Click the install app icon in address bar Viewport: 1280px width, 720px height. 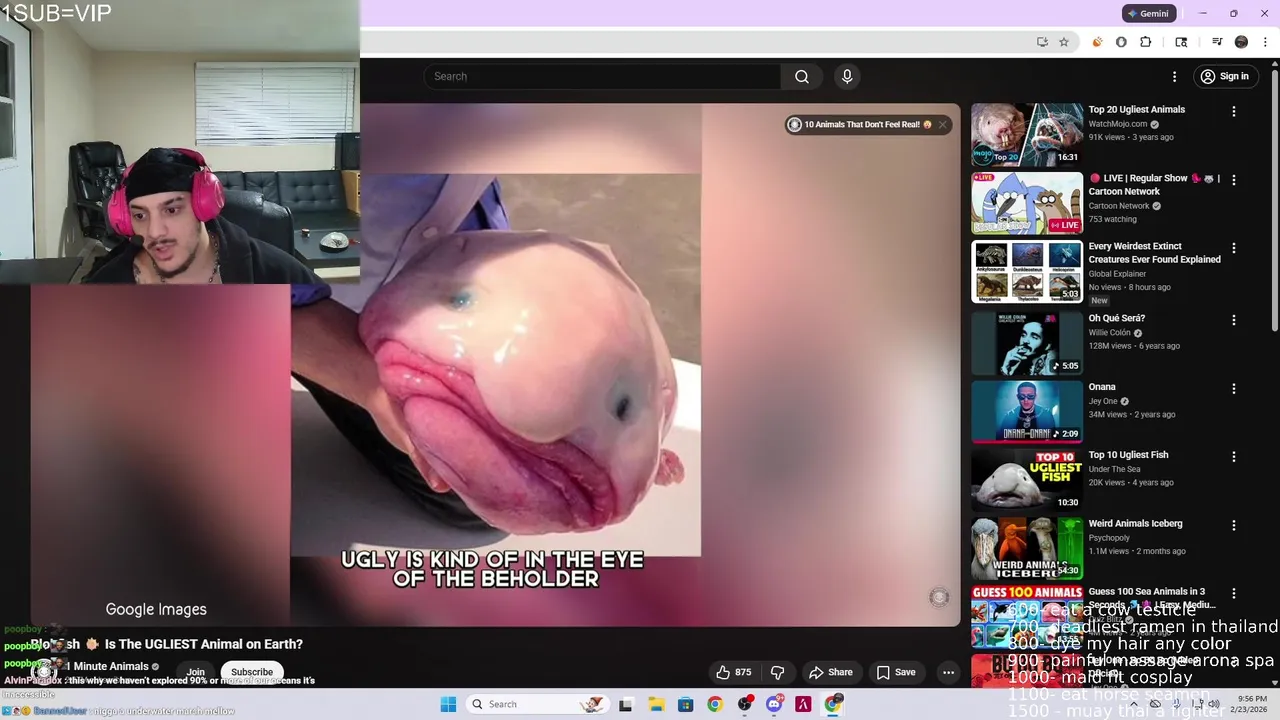[x=1042, y=42]
